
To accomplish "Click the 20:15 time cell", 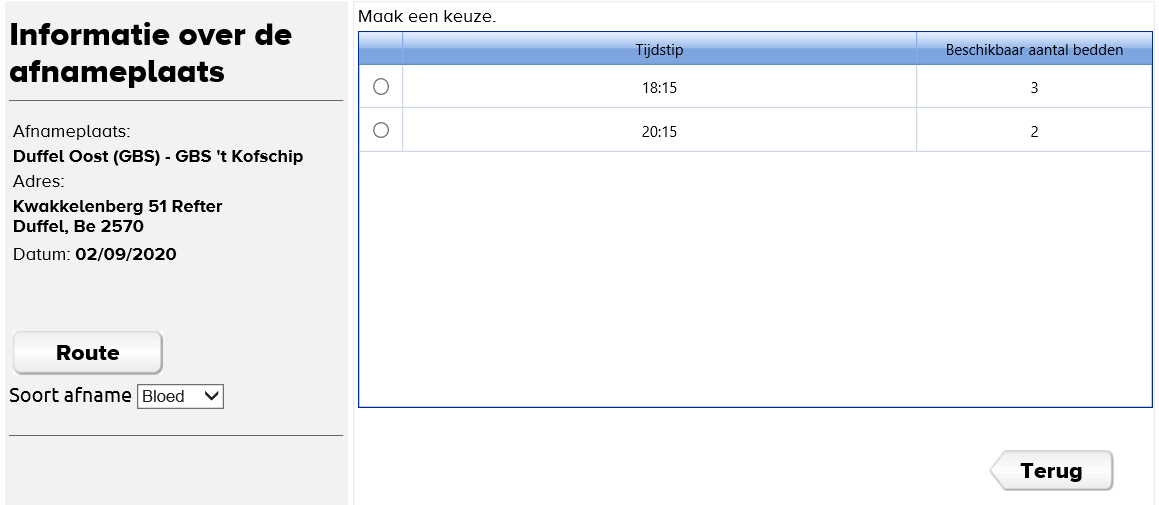I will tap(659, 131).
